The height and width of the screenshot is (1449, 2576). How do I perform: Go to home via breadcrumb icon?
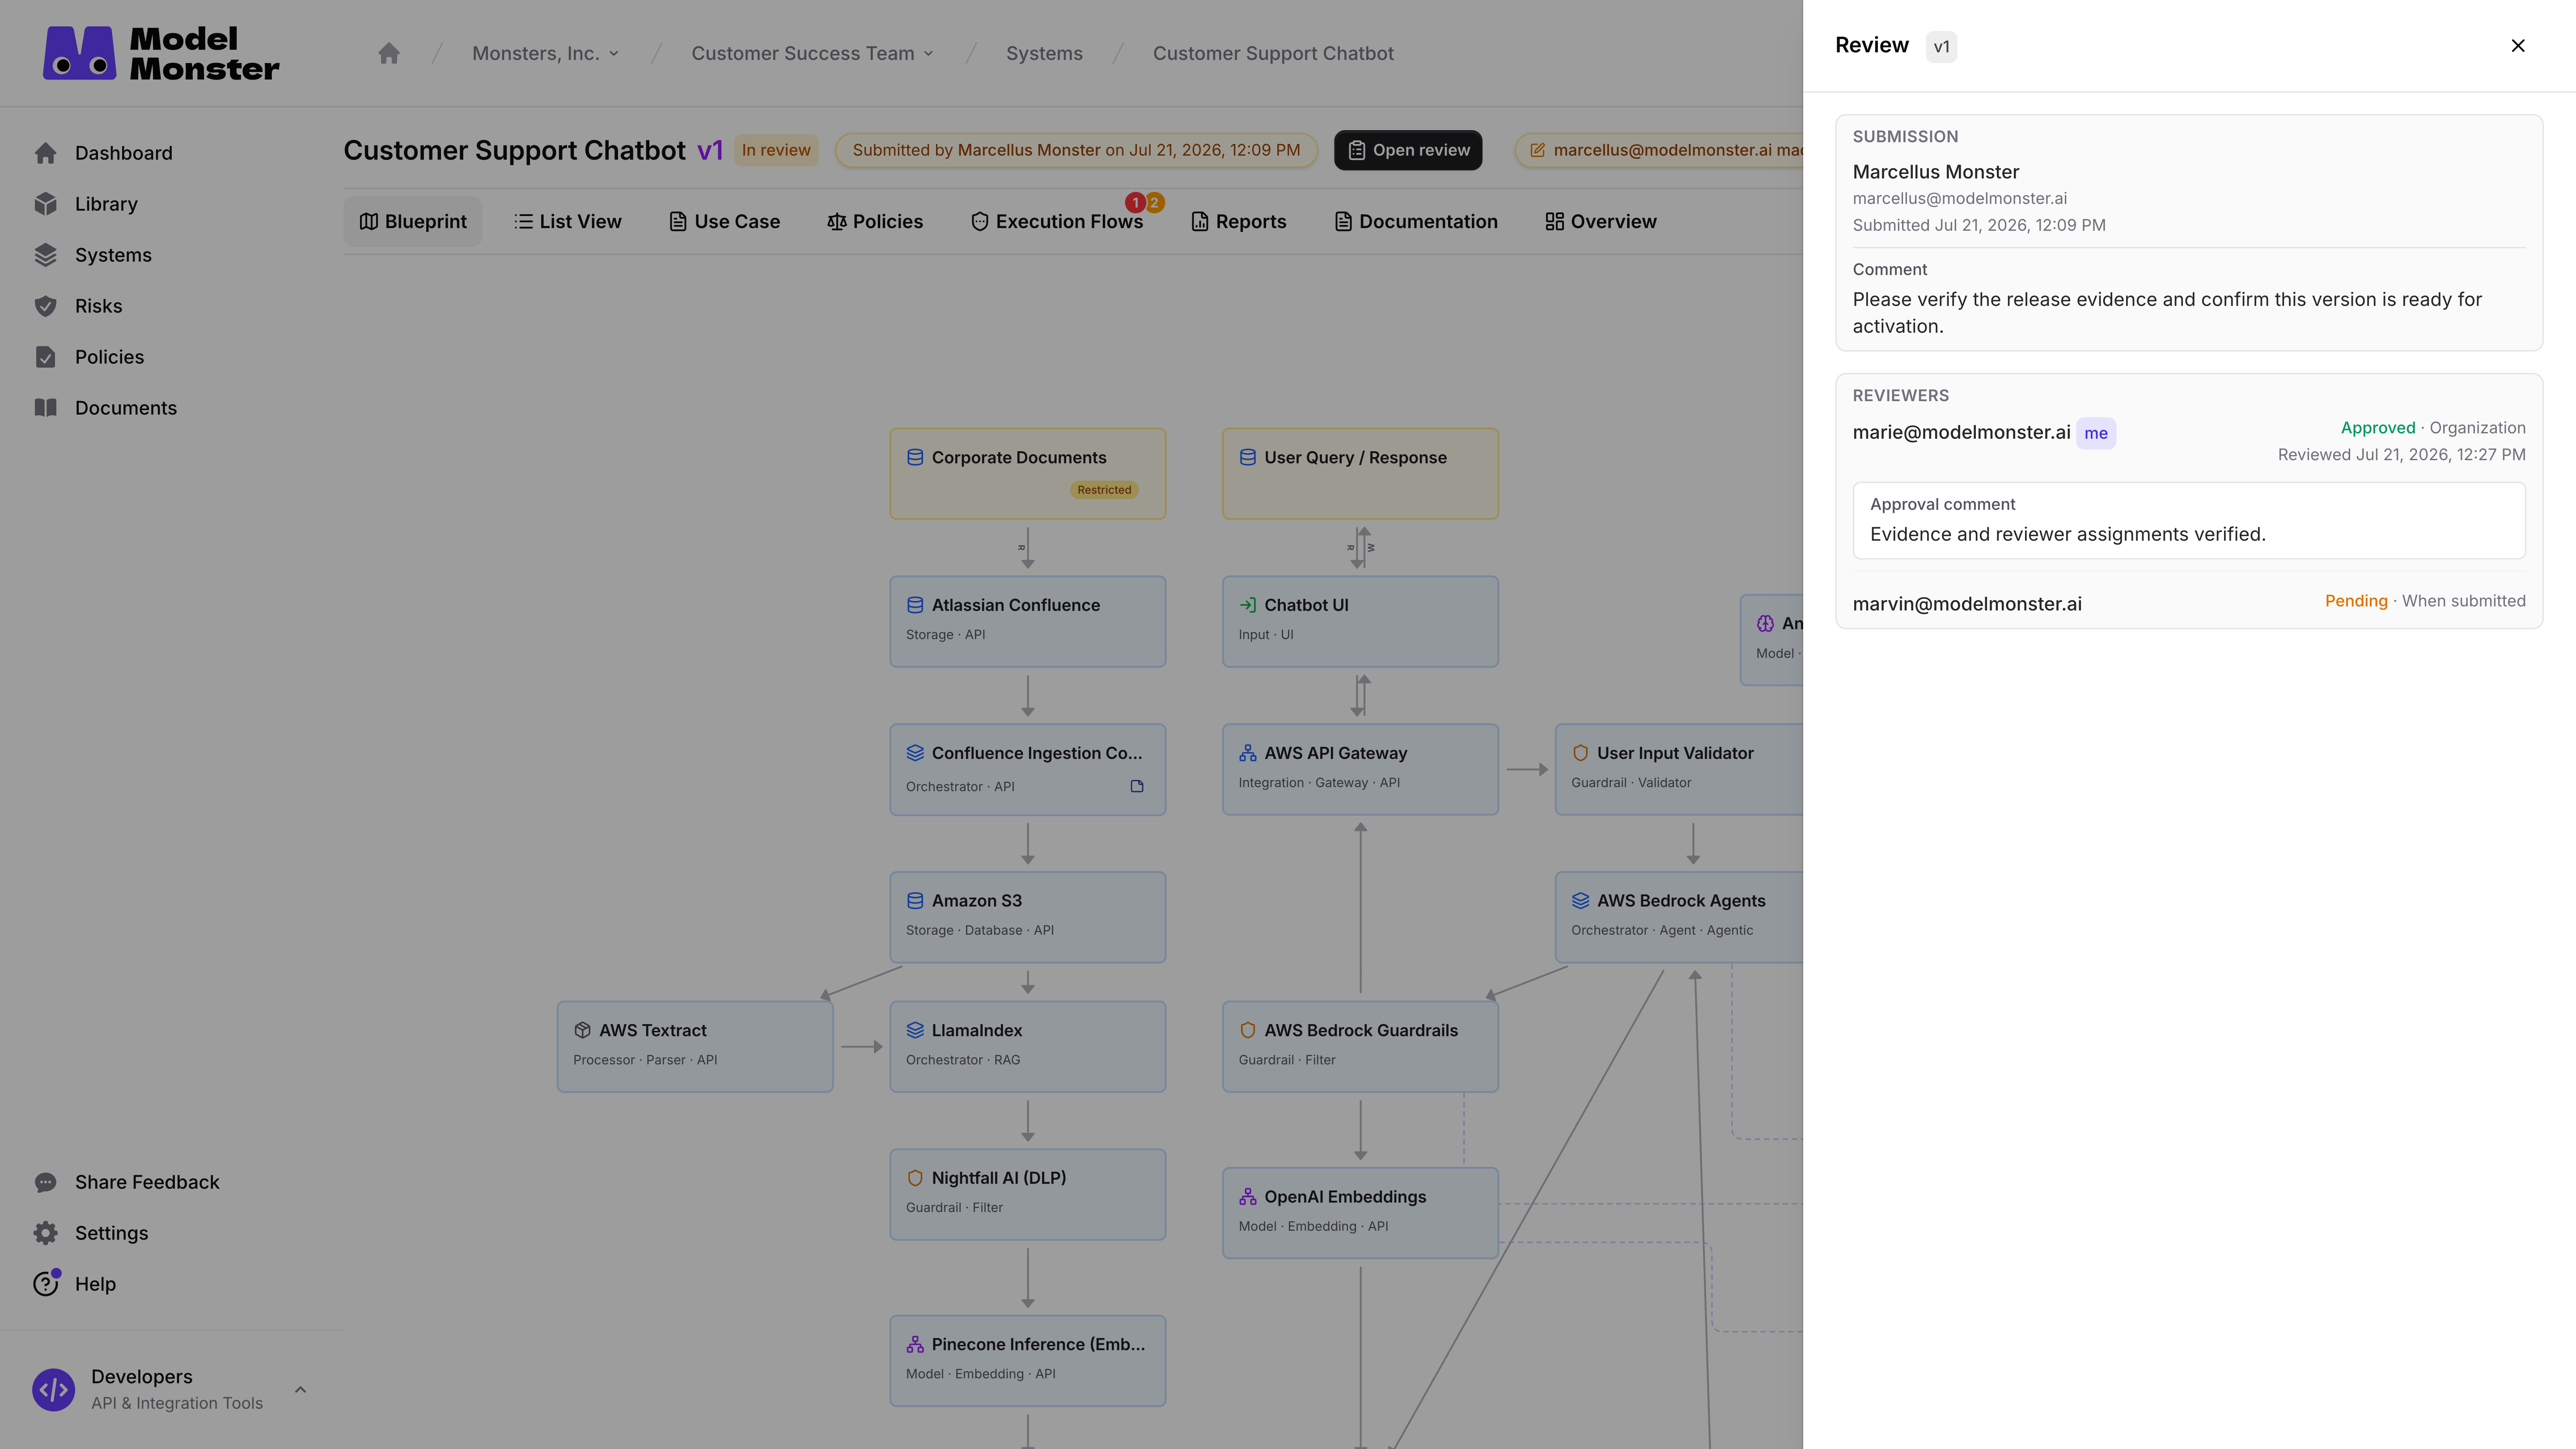click(389, 53)
